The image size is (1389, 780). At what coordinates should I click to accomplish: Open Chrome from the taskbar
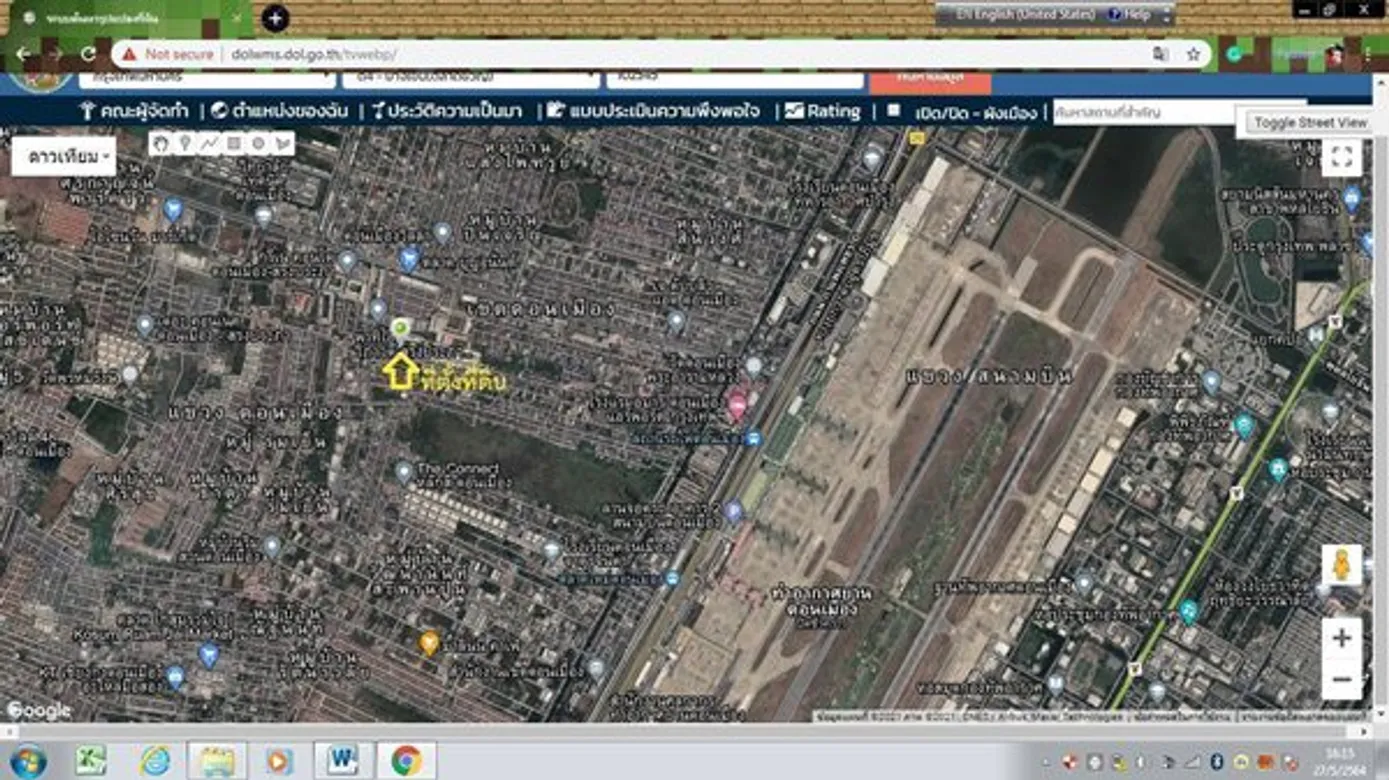click(406, 761)
